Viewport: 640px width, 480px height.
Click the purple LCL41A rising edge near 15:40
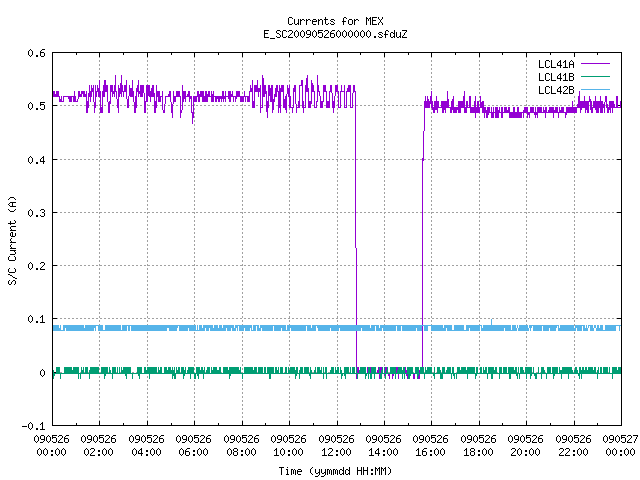coord(423,237)
